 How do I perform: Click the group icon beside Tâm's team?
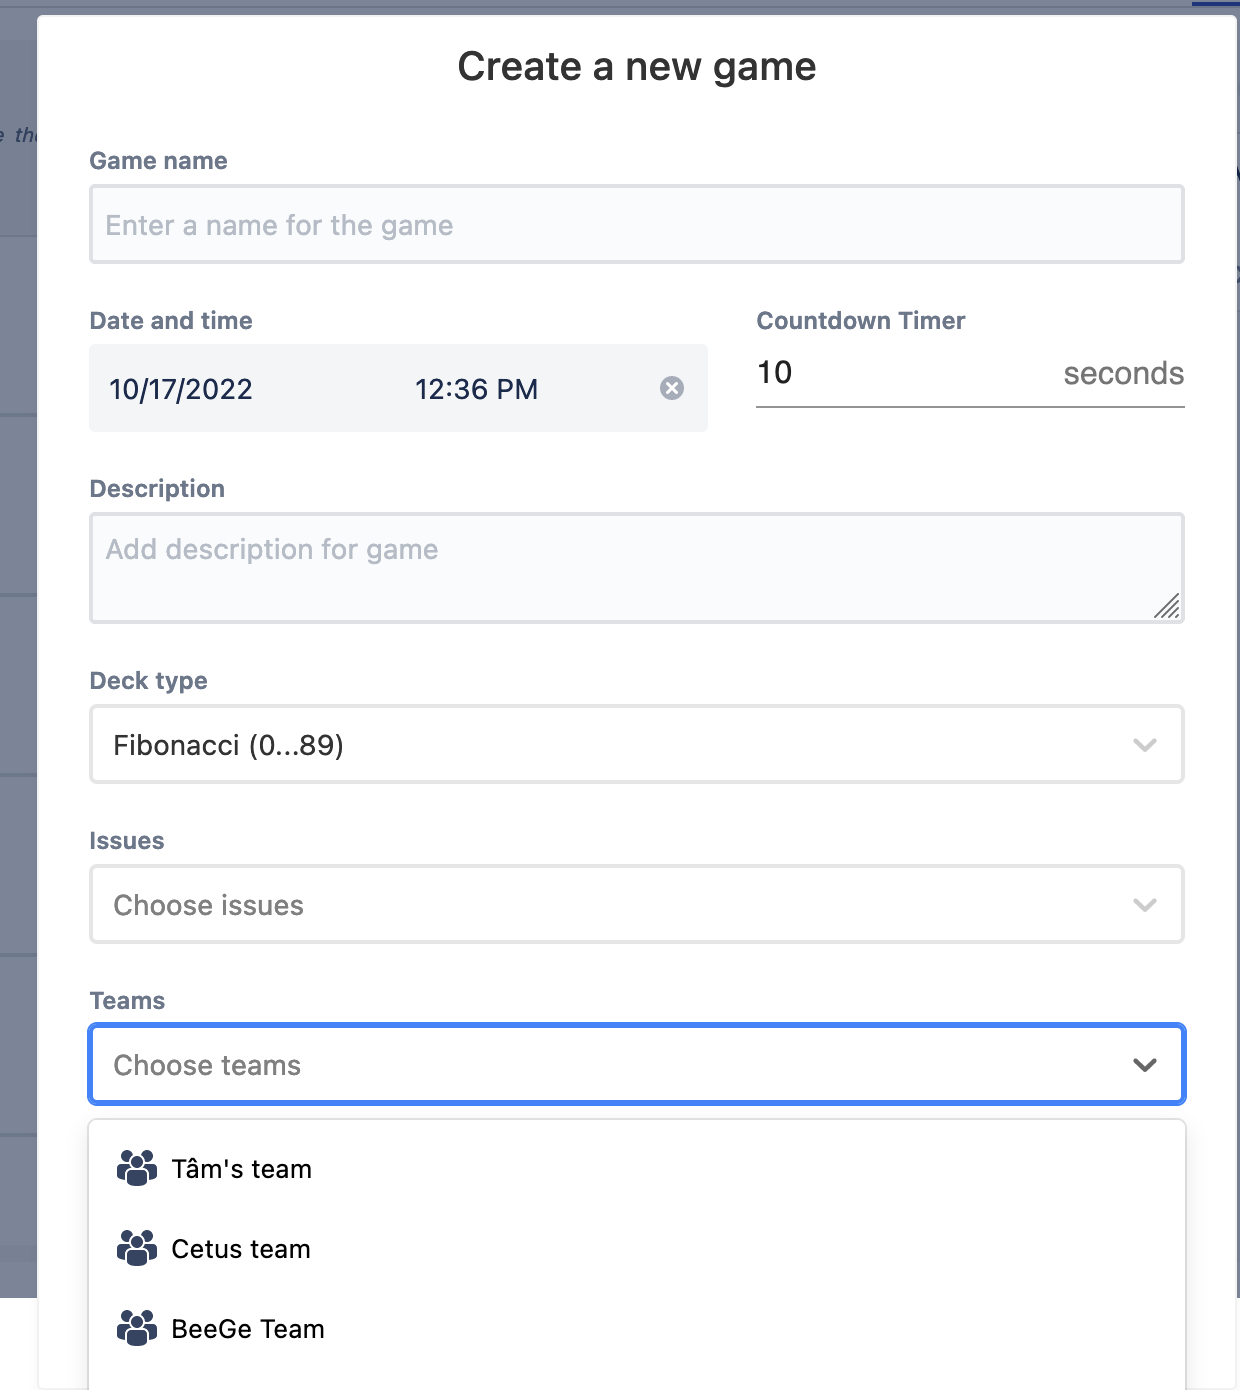137,1168
